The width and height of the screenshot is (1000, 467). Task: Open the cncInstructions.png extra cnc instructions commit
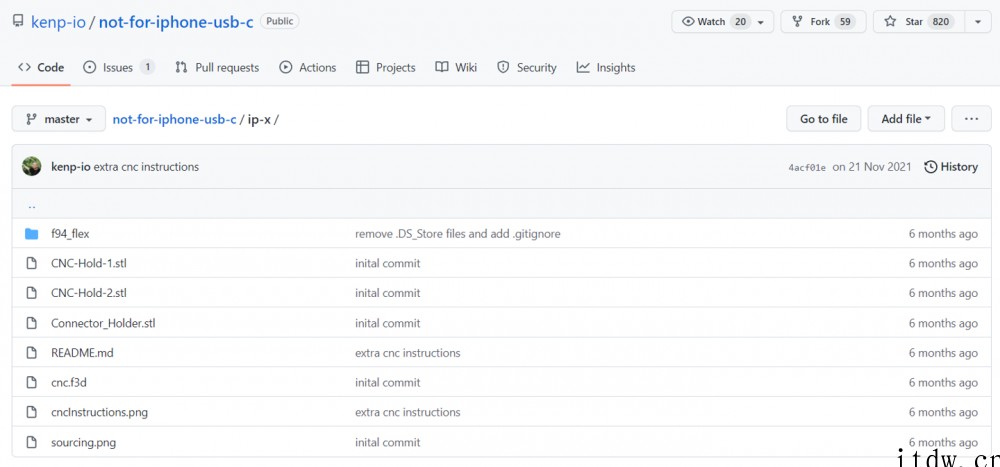(x=408, y=413)
